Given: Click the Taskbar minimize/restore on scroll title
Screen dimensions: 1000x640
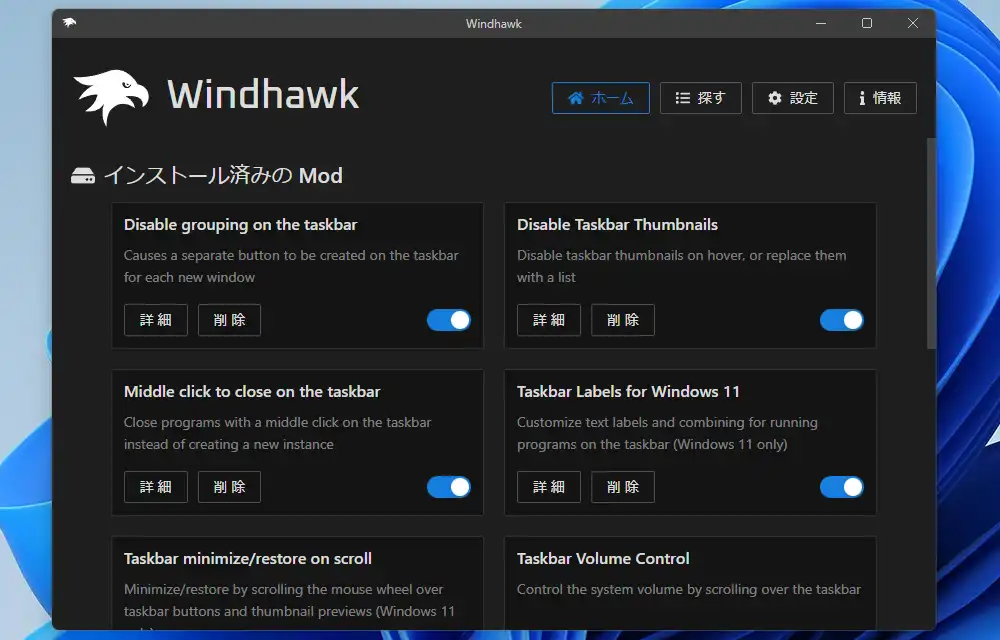Looking at the screenshot, I should [x=247, y=559].
